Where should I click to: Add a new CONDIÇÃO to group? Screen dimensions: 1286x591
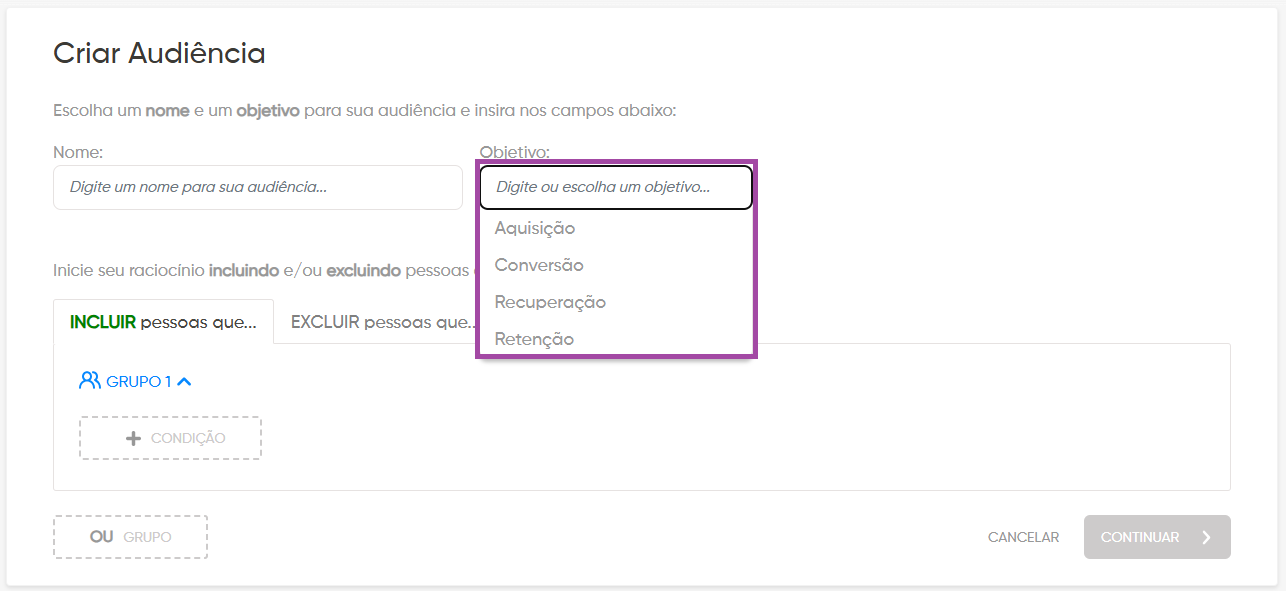coord(170,438)
